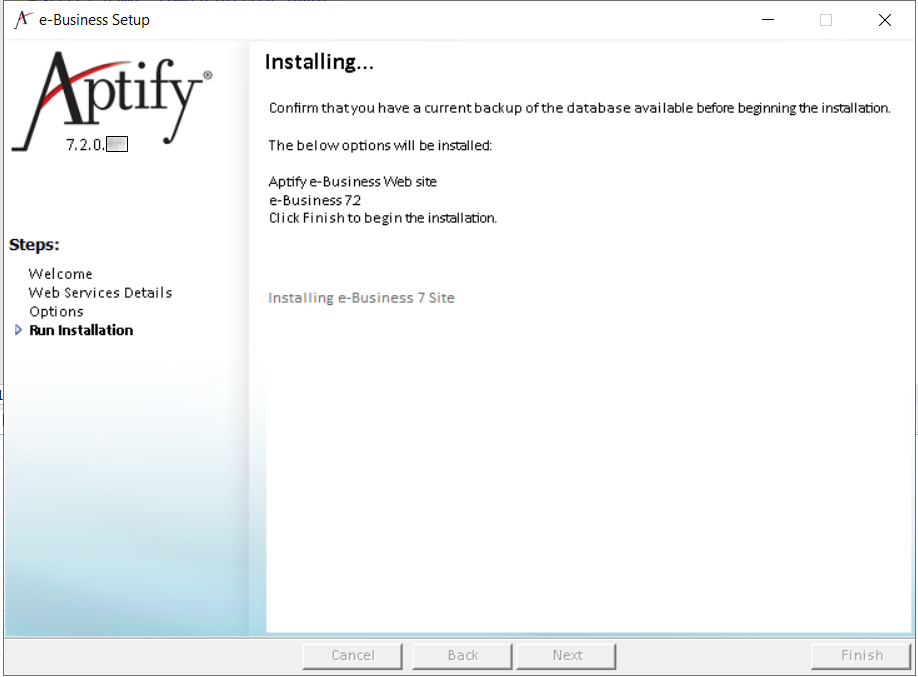
Task: Select the Web Services Details step
Action: pos(100,293)
